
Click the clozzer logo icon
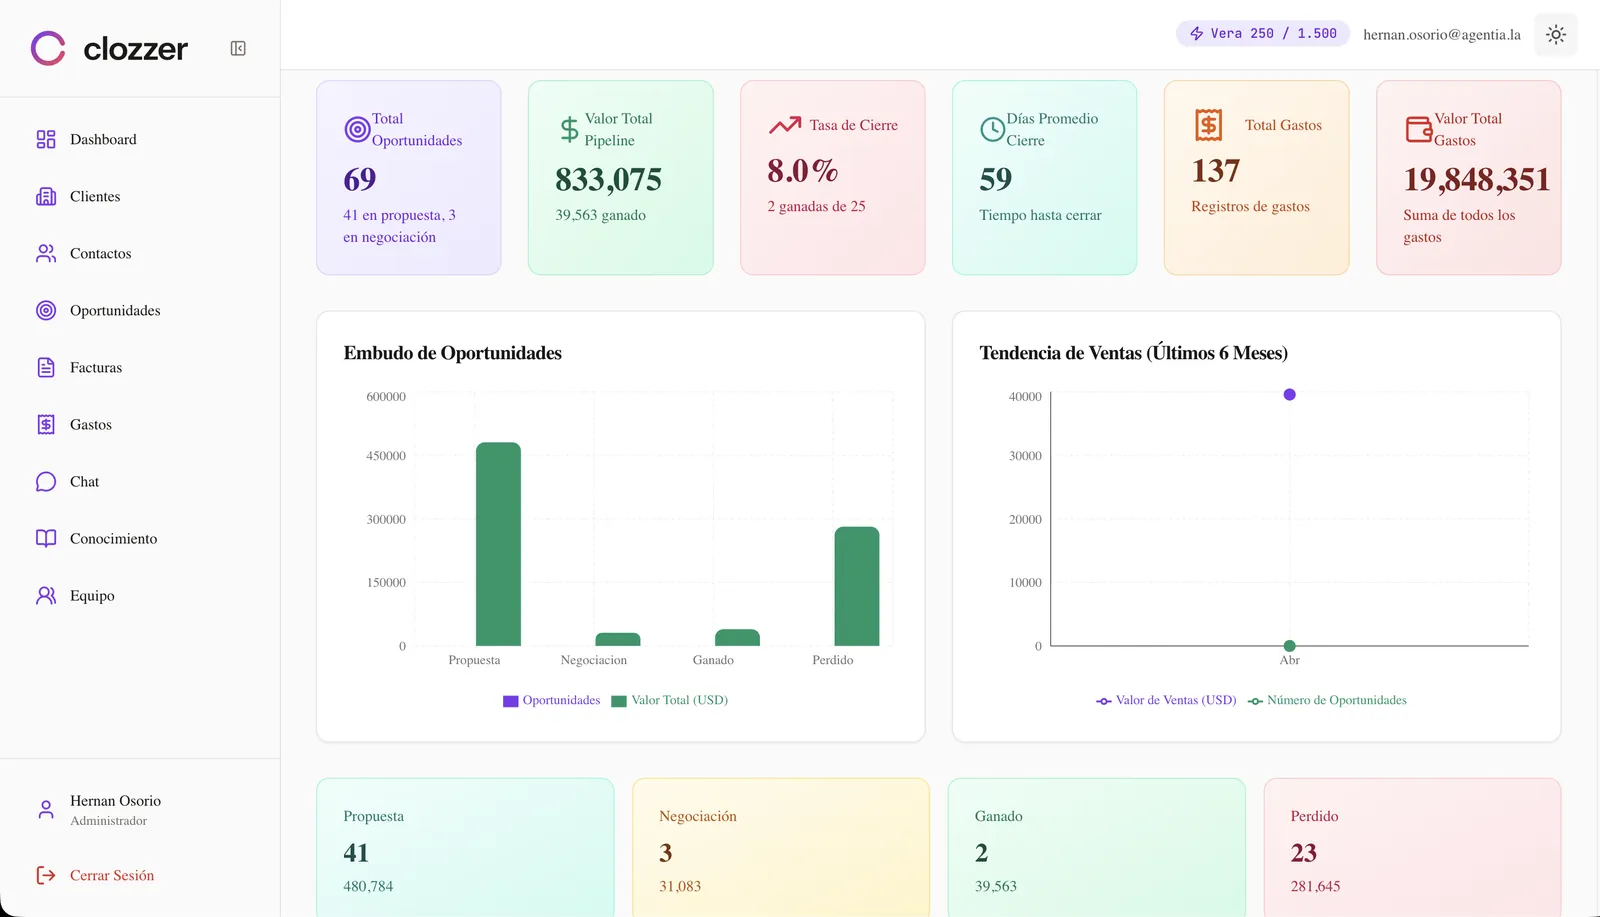click(48, 48)
